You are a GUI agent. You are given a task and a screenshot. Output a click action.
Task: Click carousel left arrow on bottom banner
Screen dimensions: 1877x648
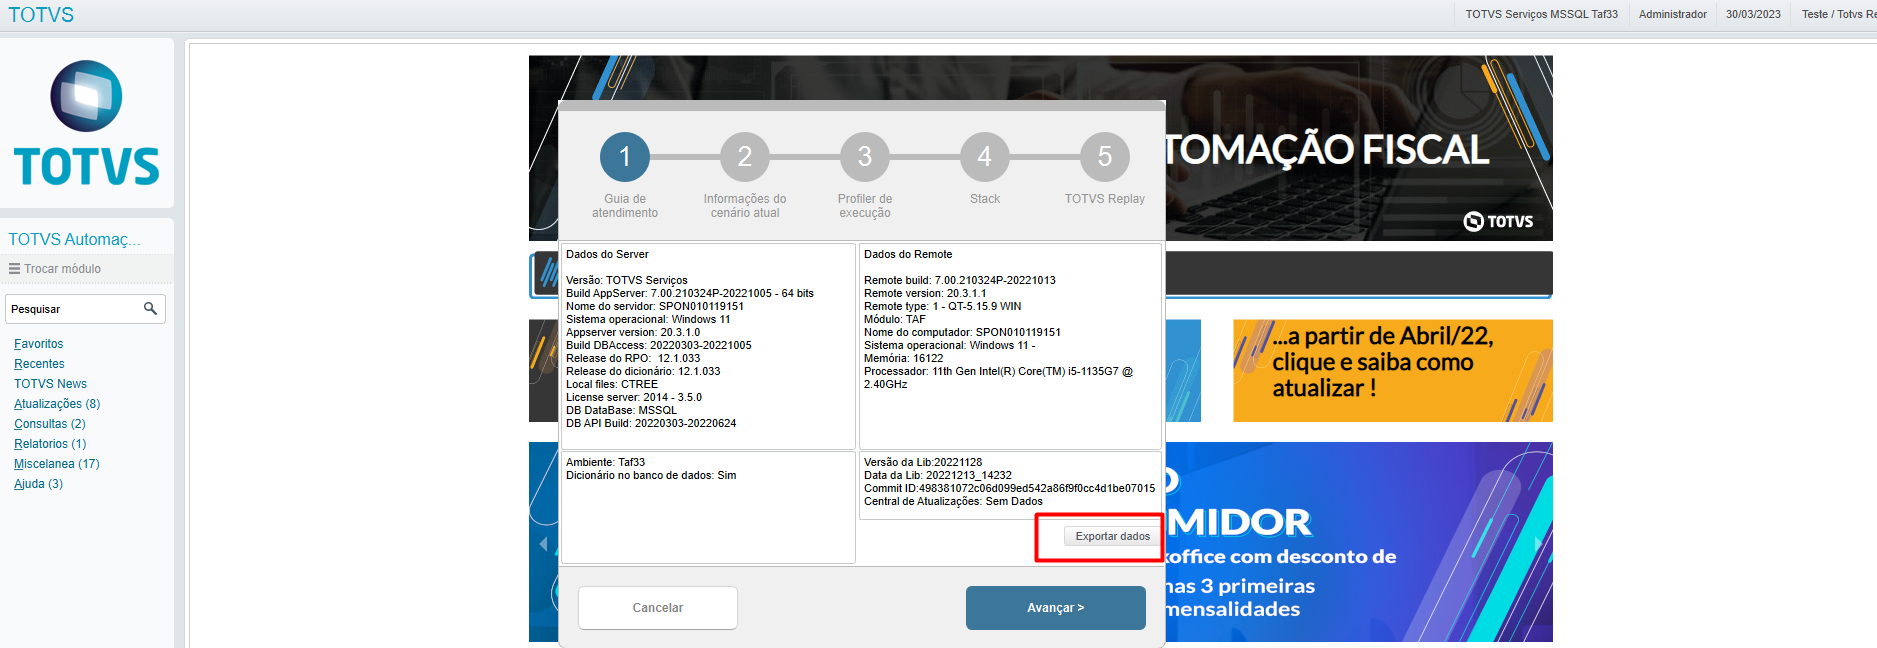[544, 544]
